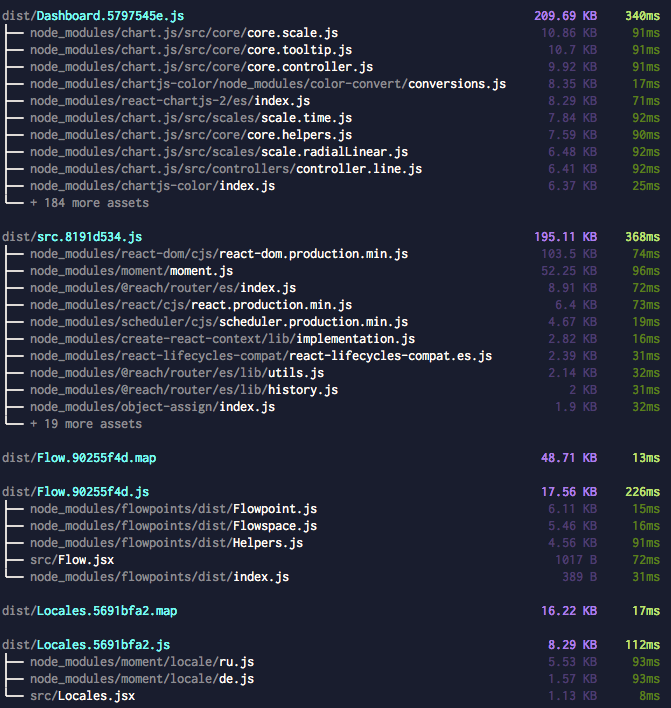The width and height of the screenshot is (671, 708).
Task: Click the 226ms build time value
Action: point(643,492)
